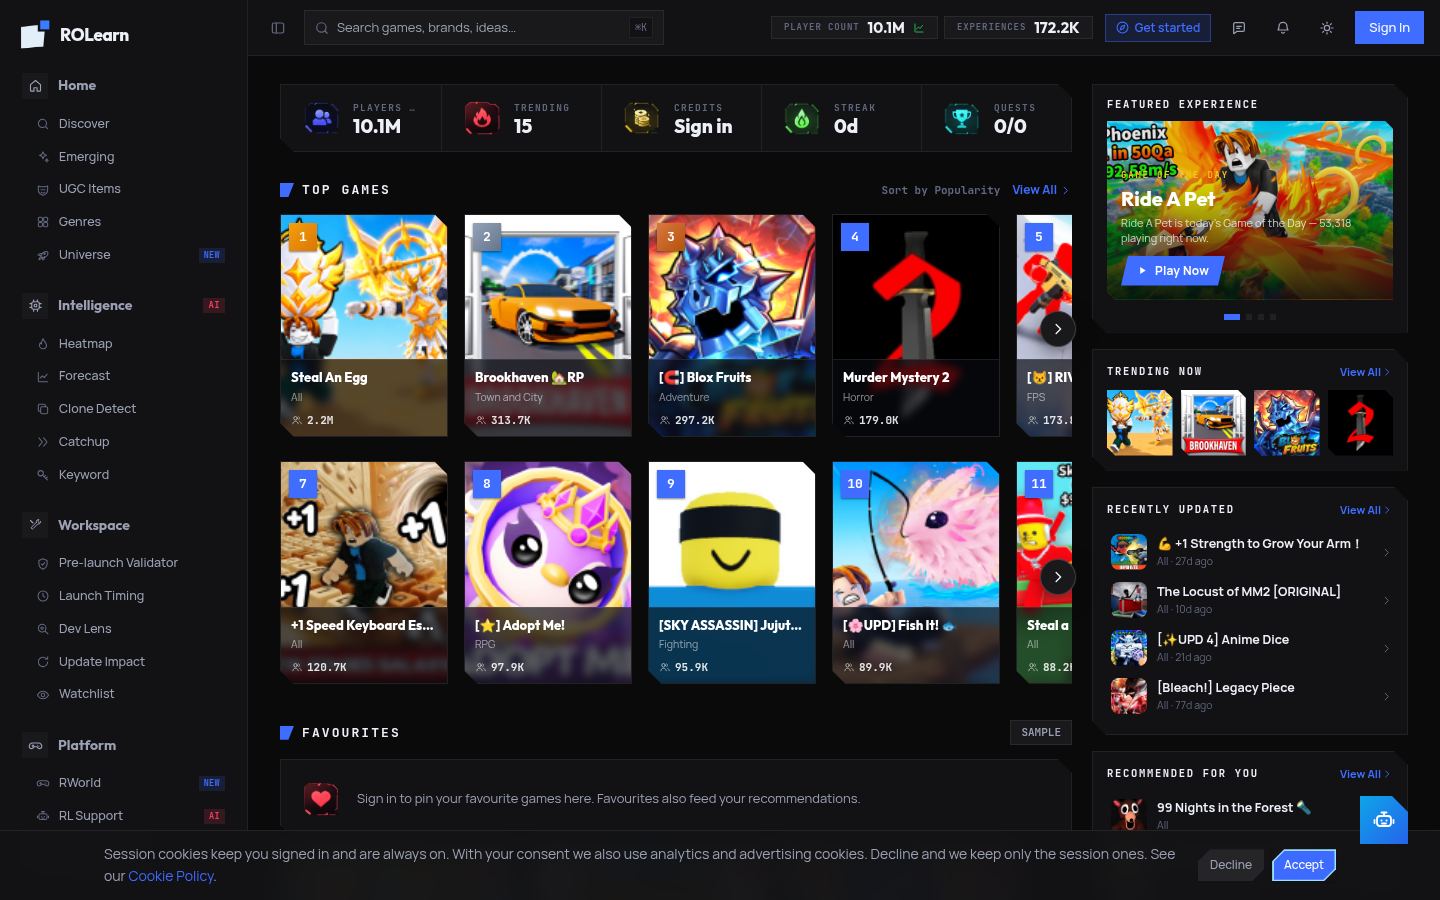Accept the cookies
This screenshot has height=900, width=1440.
coord(1304,865)
